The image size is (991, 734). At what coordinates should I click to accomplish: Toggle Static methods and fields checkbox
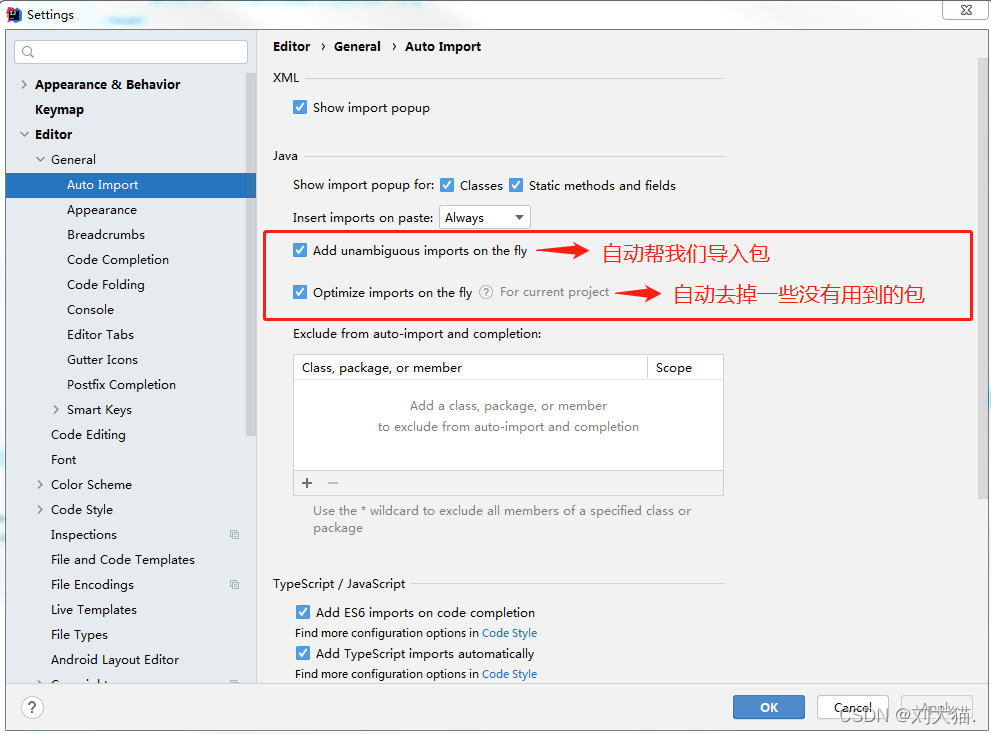click(x=516, y=185)
